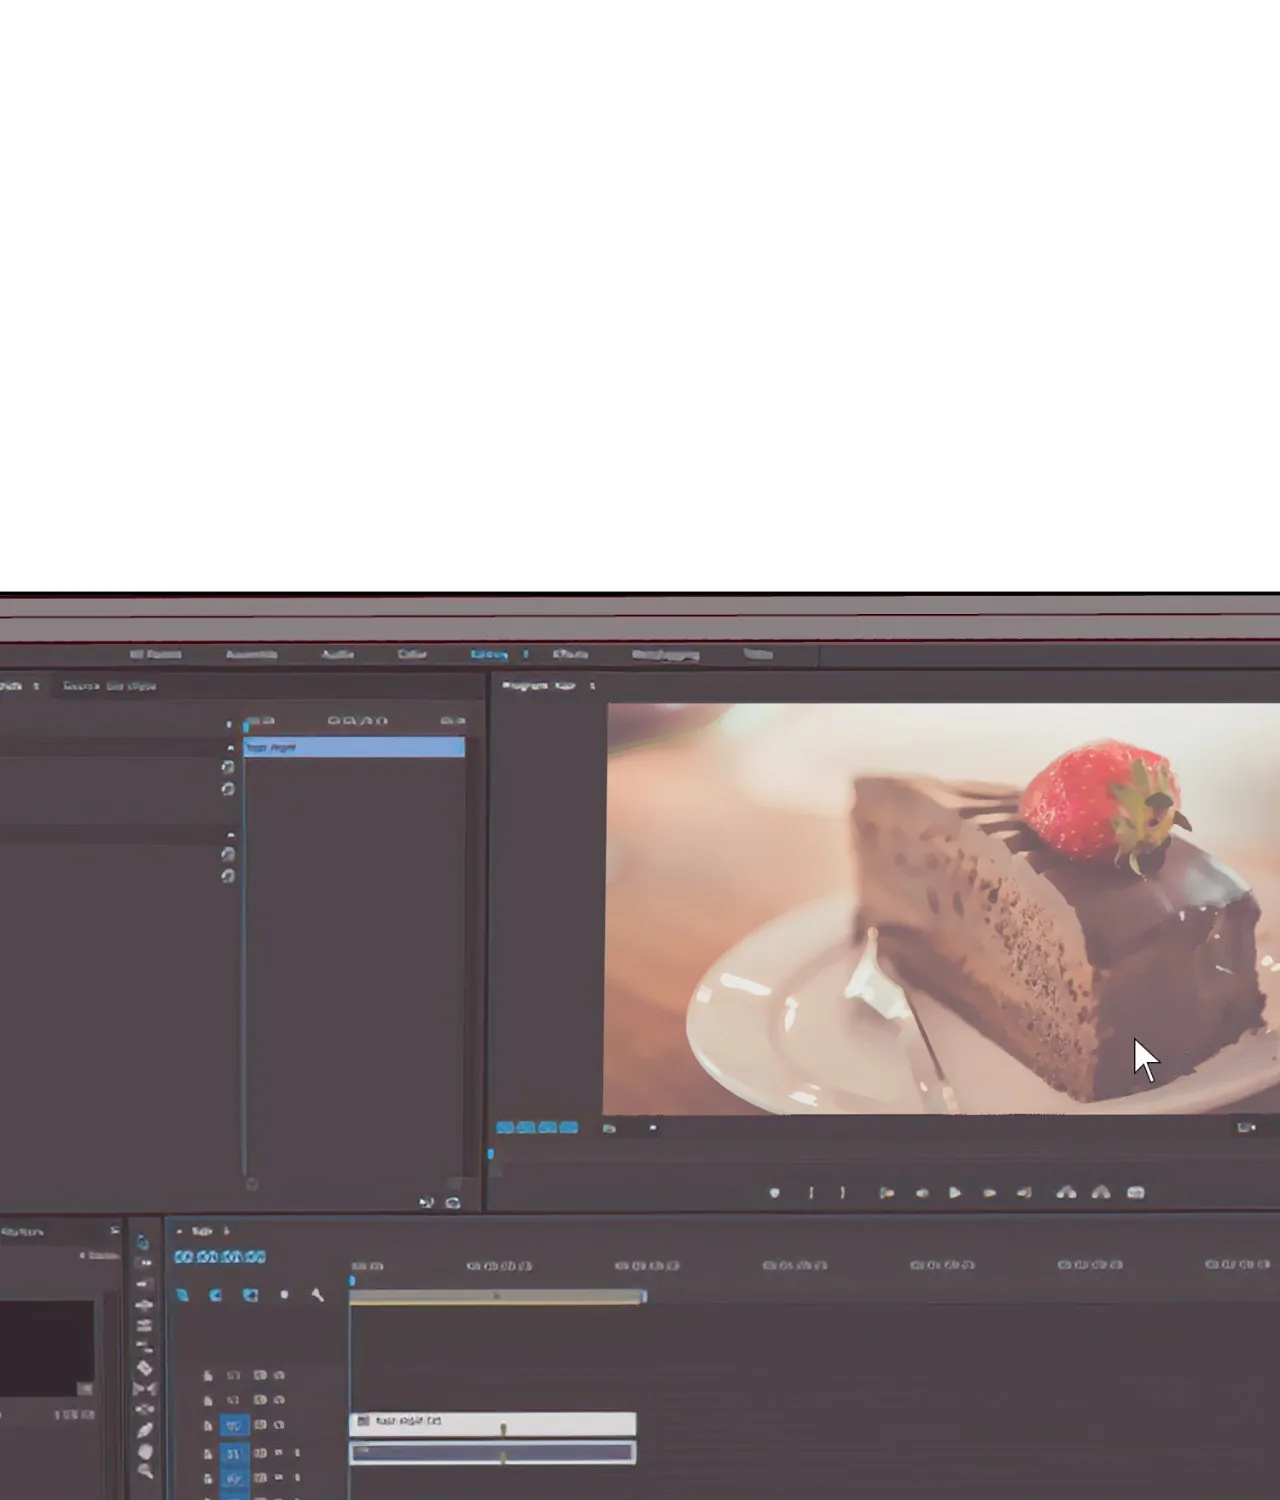The width and height of the screenshot is (1280, 1500).
Task: Click the Export Frame camera icon
Action: pyautogui.click(x=1135, y=1193)
